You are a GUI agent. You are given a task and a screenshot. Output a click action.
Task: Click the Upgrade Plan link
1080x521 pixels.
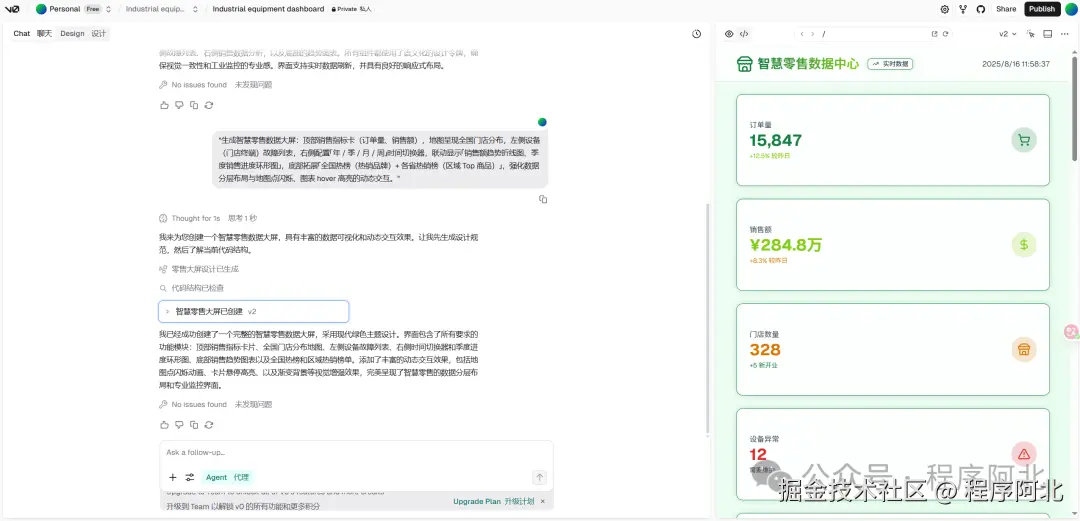[x=492, y=502]
